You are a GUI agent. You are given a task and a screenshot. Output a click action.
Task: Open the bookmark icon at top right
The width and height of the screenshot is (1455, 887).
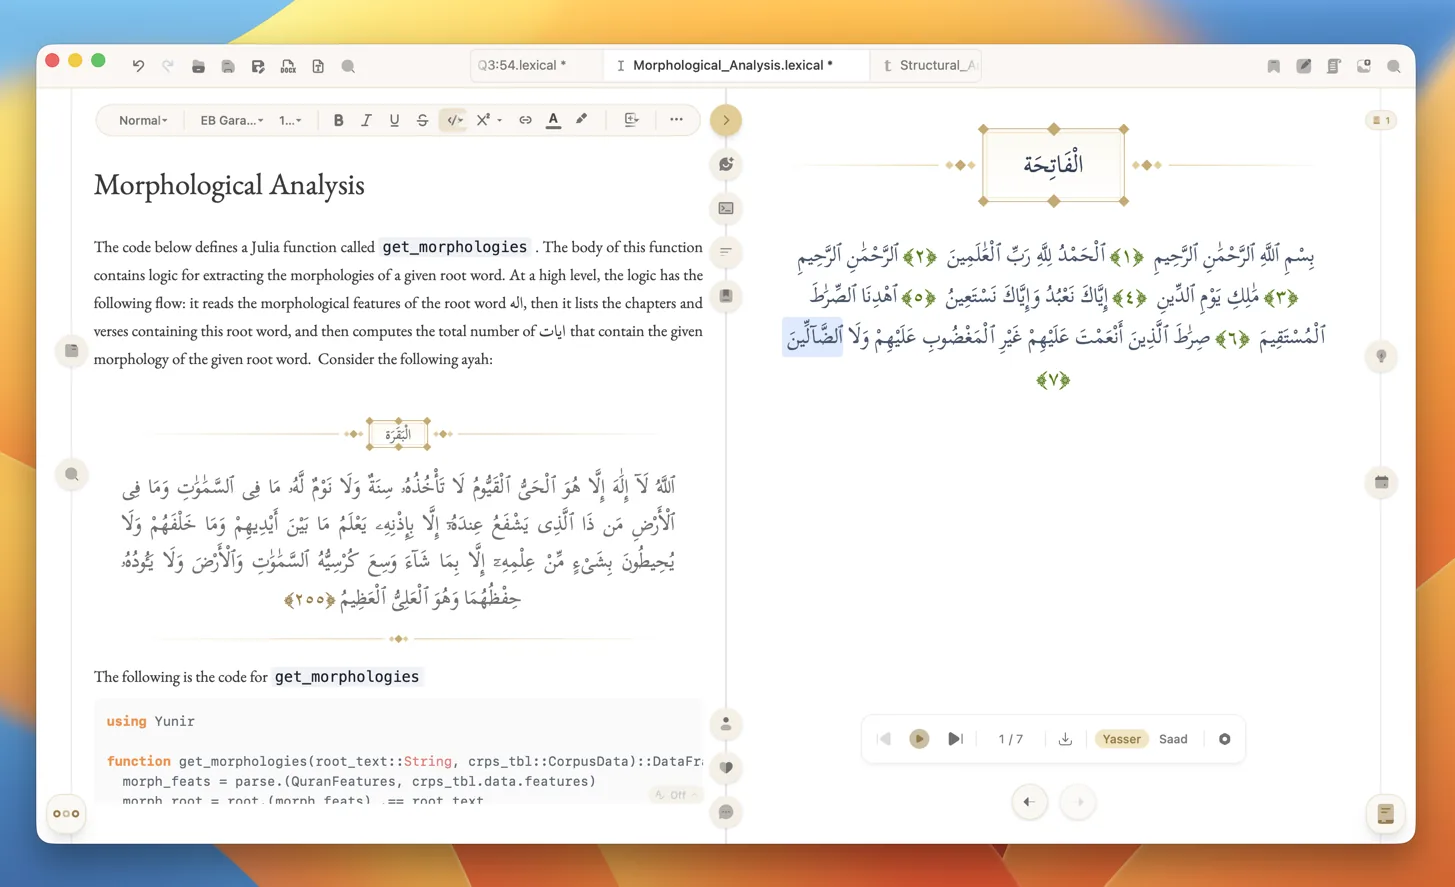click(x=1273, y=66)
